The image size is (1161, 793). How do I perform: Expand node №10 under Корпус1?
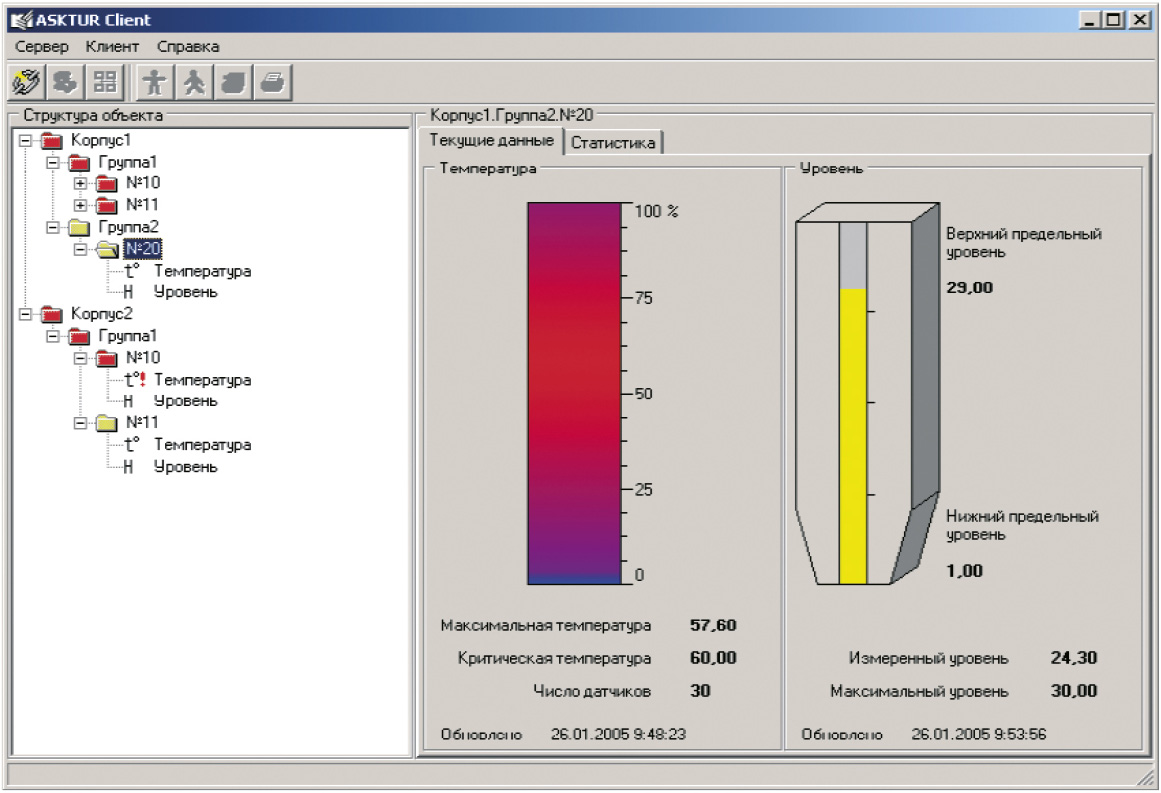tap(80, 184)
